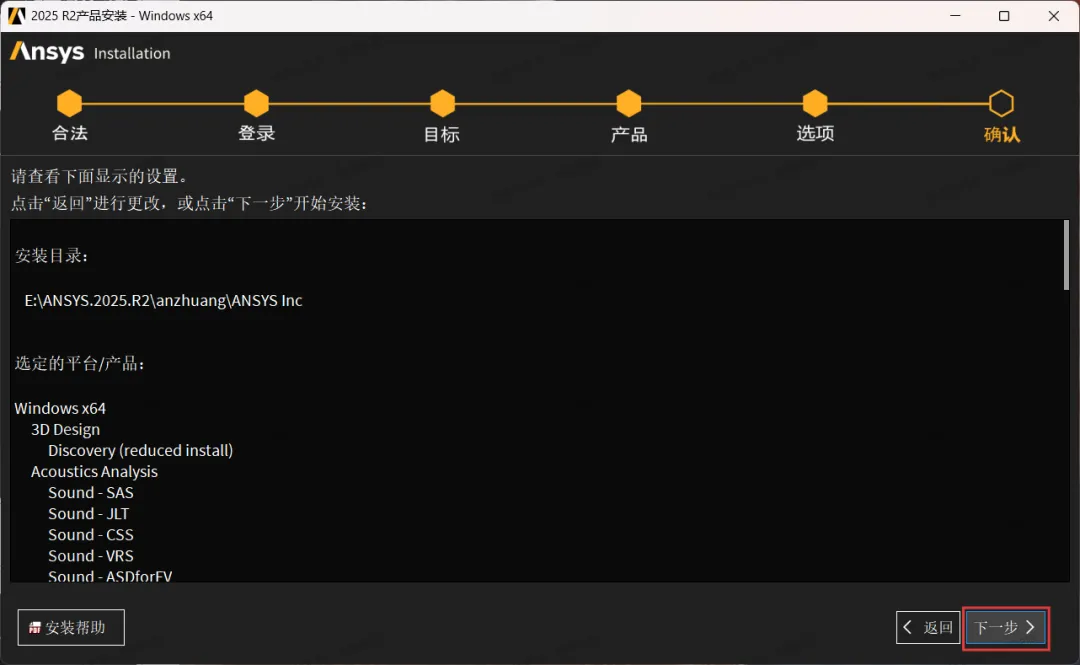Click the 目标 step label
This screenshot has width=1080, height=665.
(x=442, y=134)
